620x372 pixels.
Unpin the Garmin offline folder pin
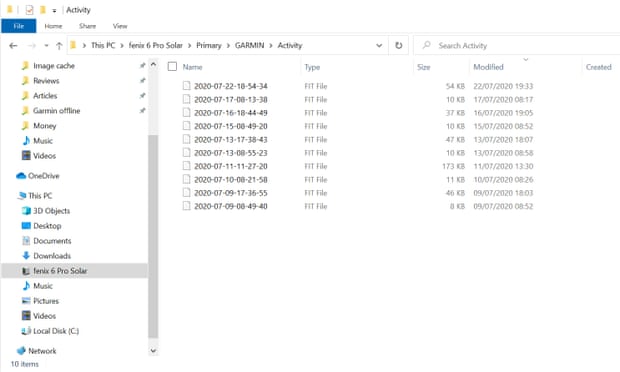point(142,110)
